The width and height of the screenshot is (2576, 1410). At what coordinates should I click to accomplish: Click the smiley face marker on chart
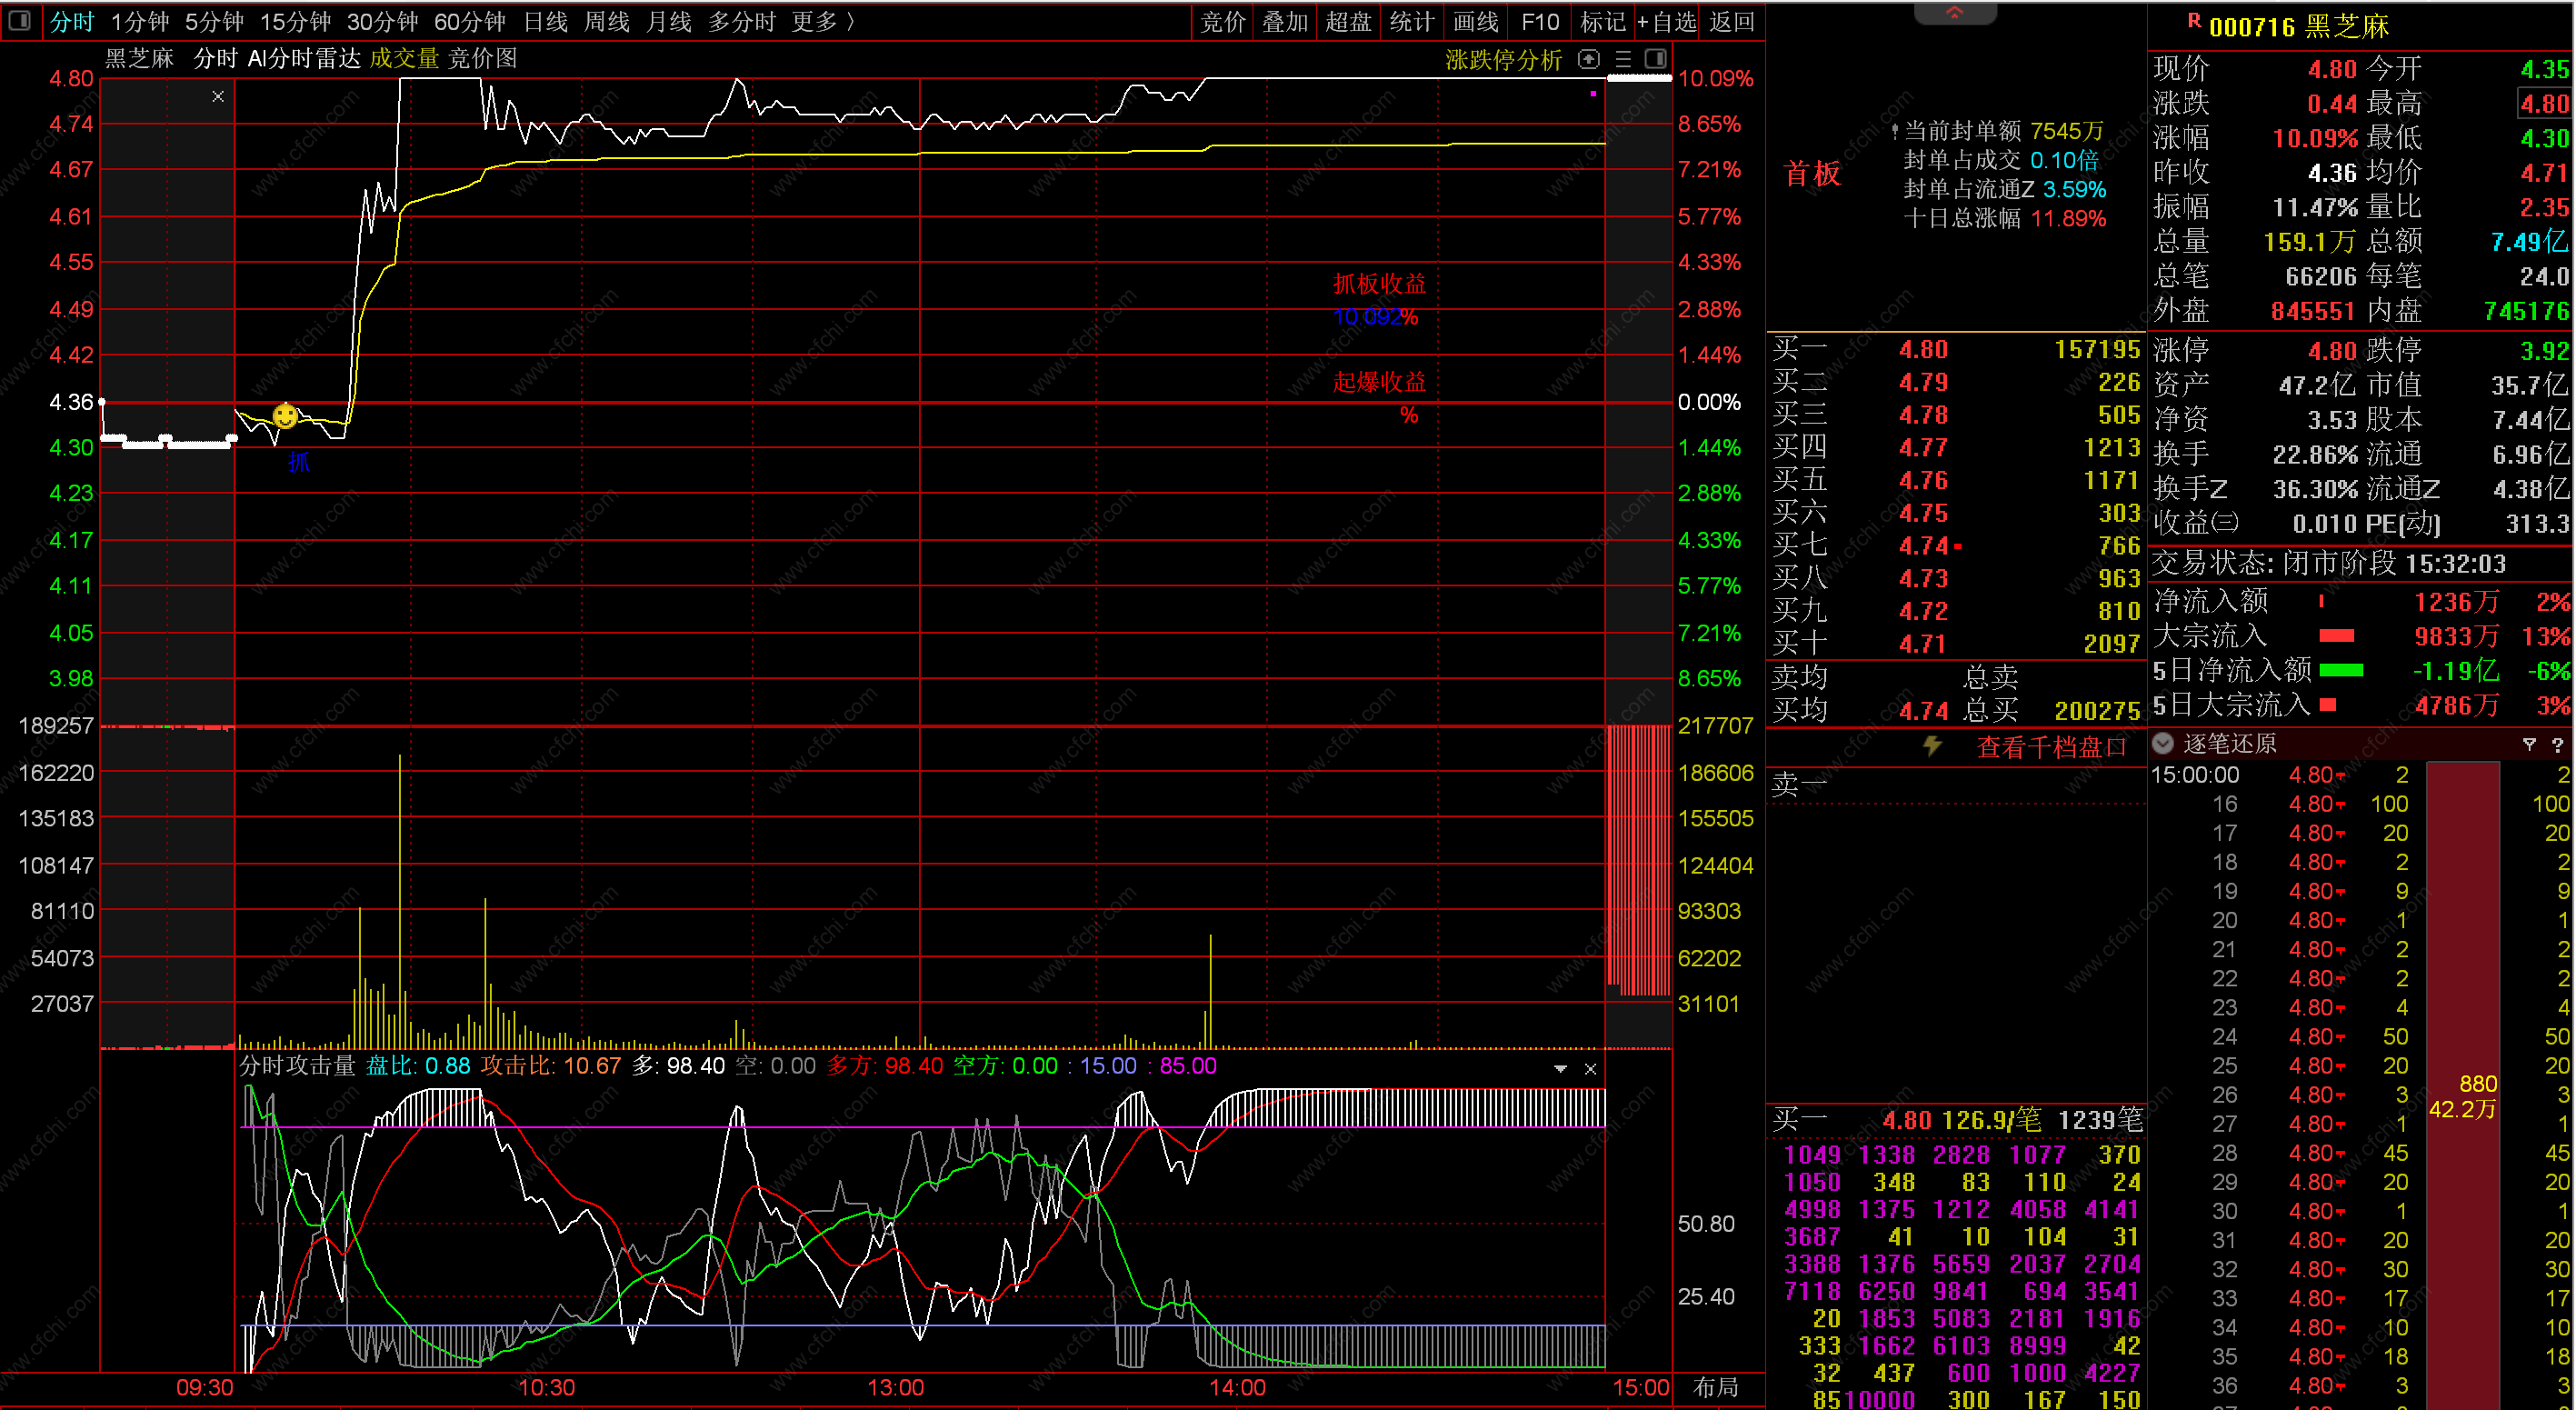tap(285, 415)
